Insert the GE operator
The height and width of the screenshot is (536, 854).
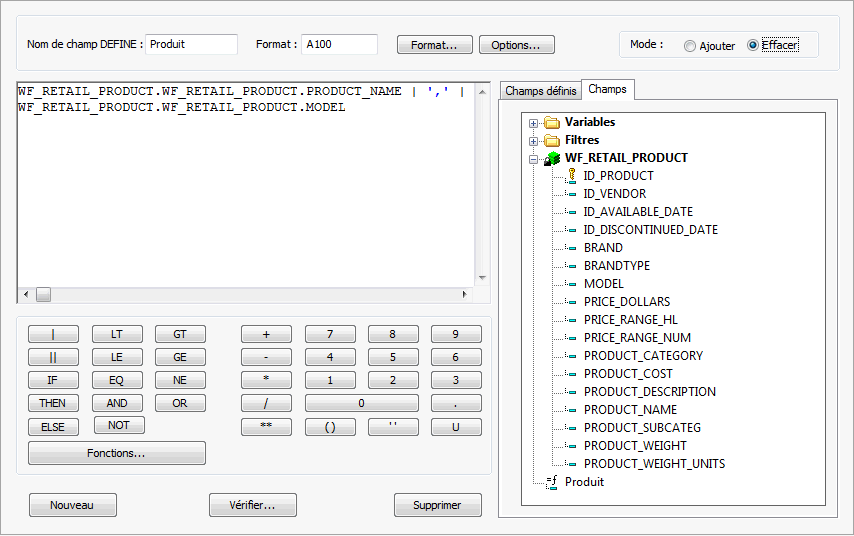pos(180,357)
